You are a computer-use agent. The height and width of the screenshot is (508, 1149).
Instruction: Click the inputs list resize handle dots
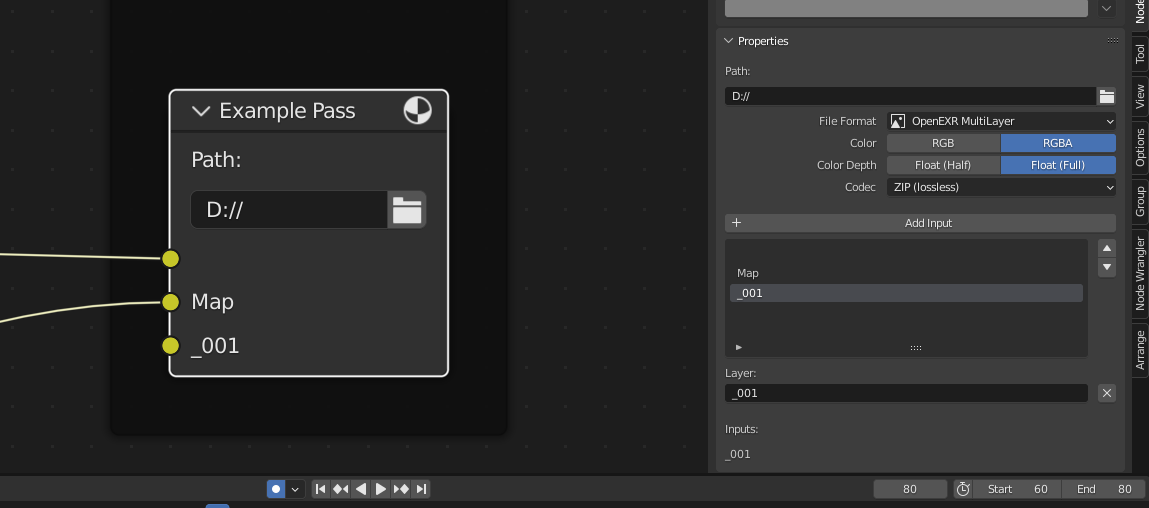pos(915,348)
